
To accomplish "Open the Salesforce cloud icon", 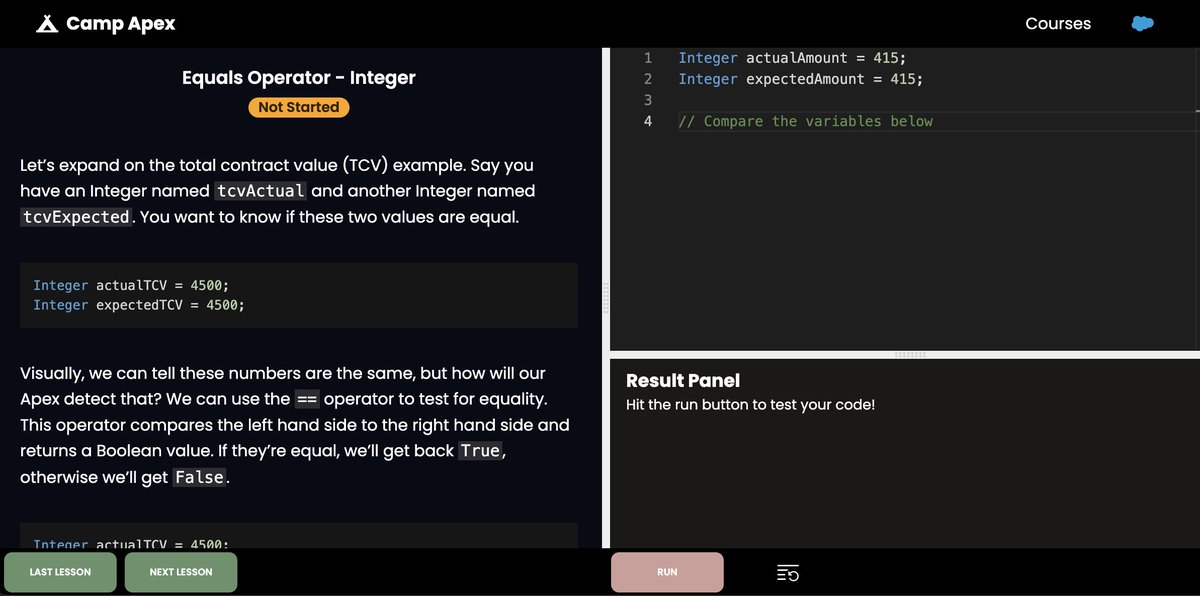I will [1143, 24].
